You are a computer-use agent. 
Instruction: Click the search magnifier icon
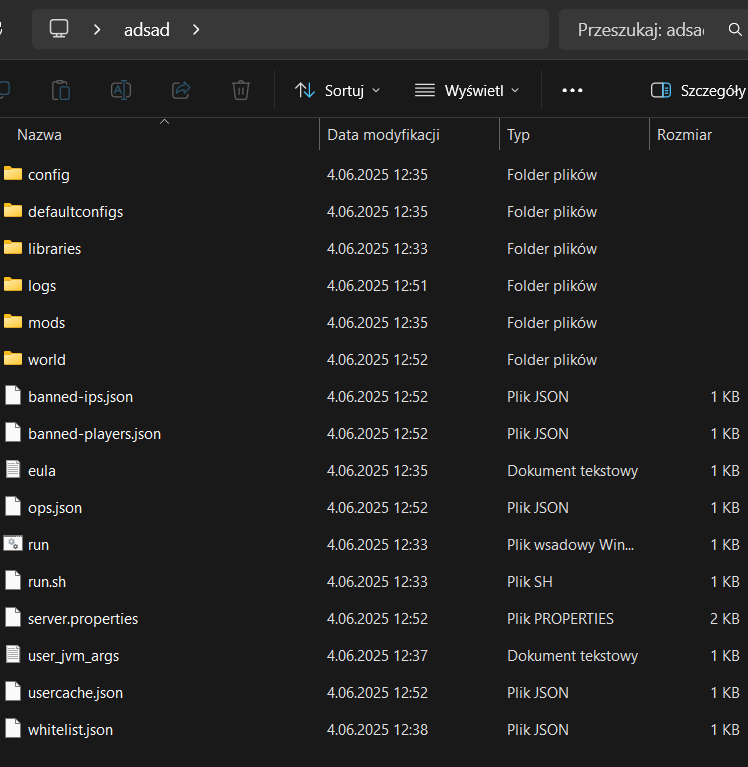tap(735, 29)
